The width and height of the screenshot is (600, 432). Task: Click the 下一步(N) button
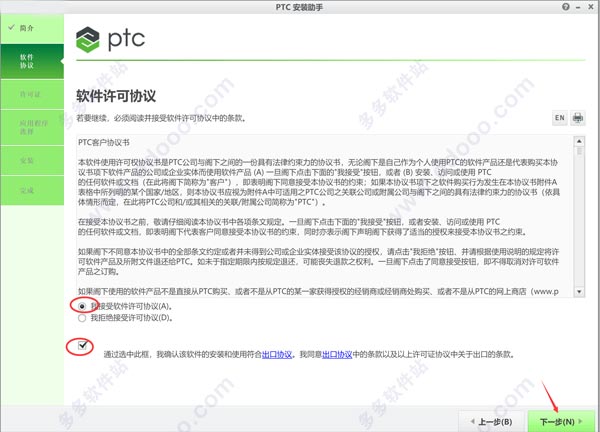561,421
